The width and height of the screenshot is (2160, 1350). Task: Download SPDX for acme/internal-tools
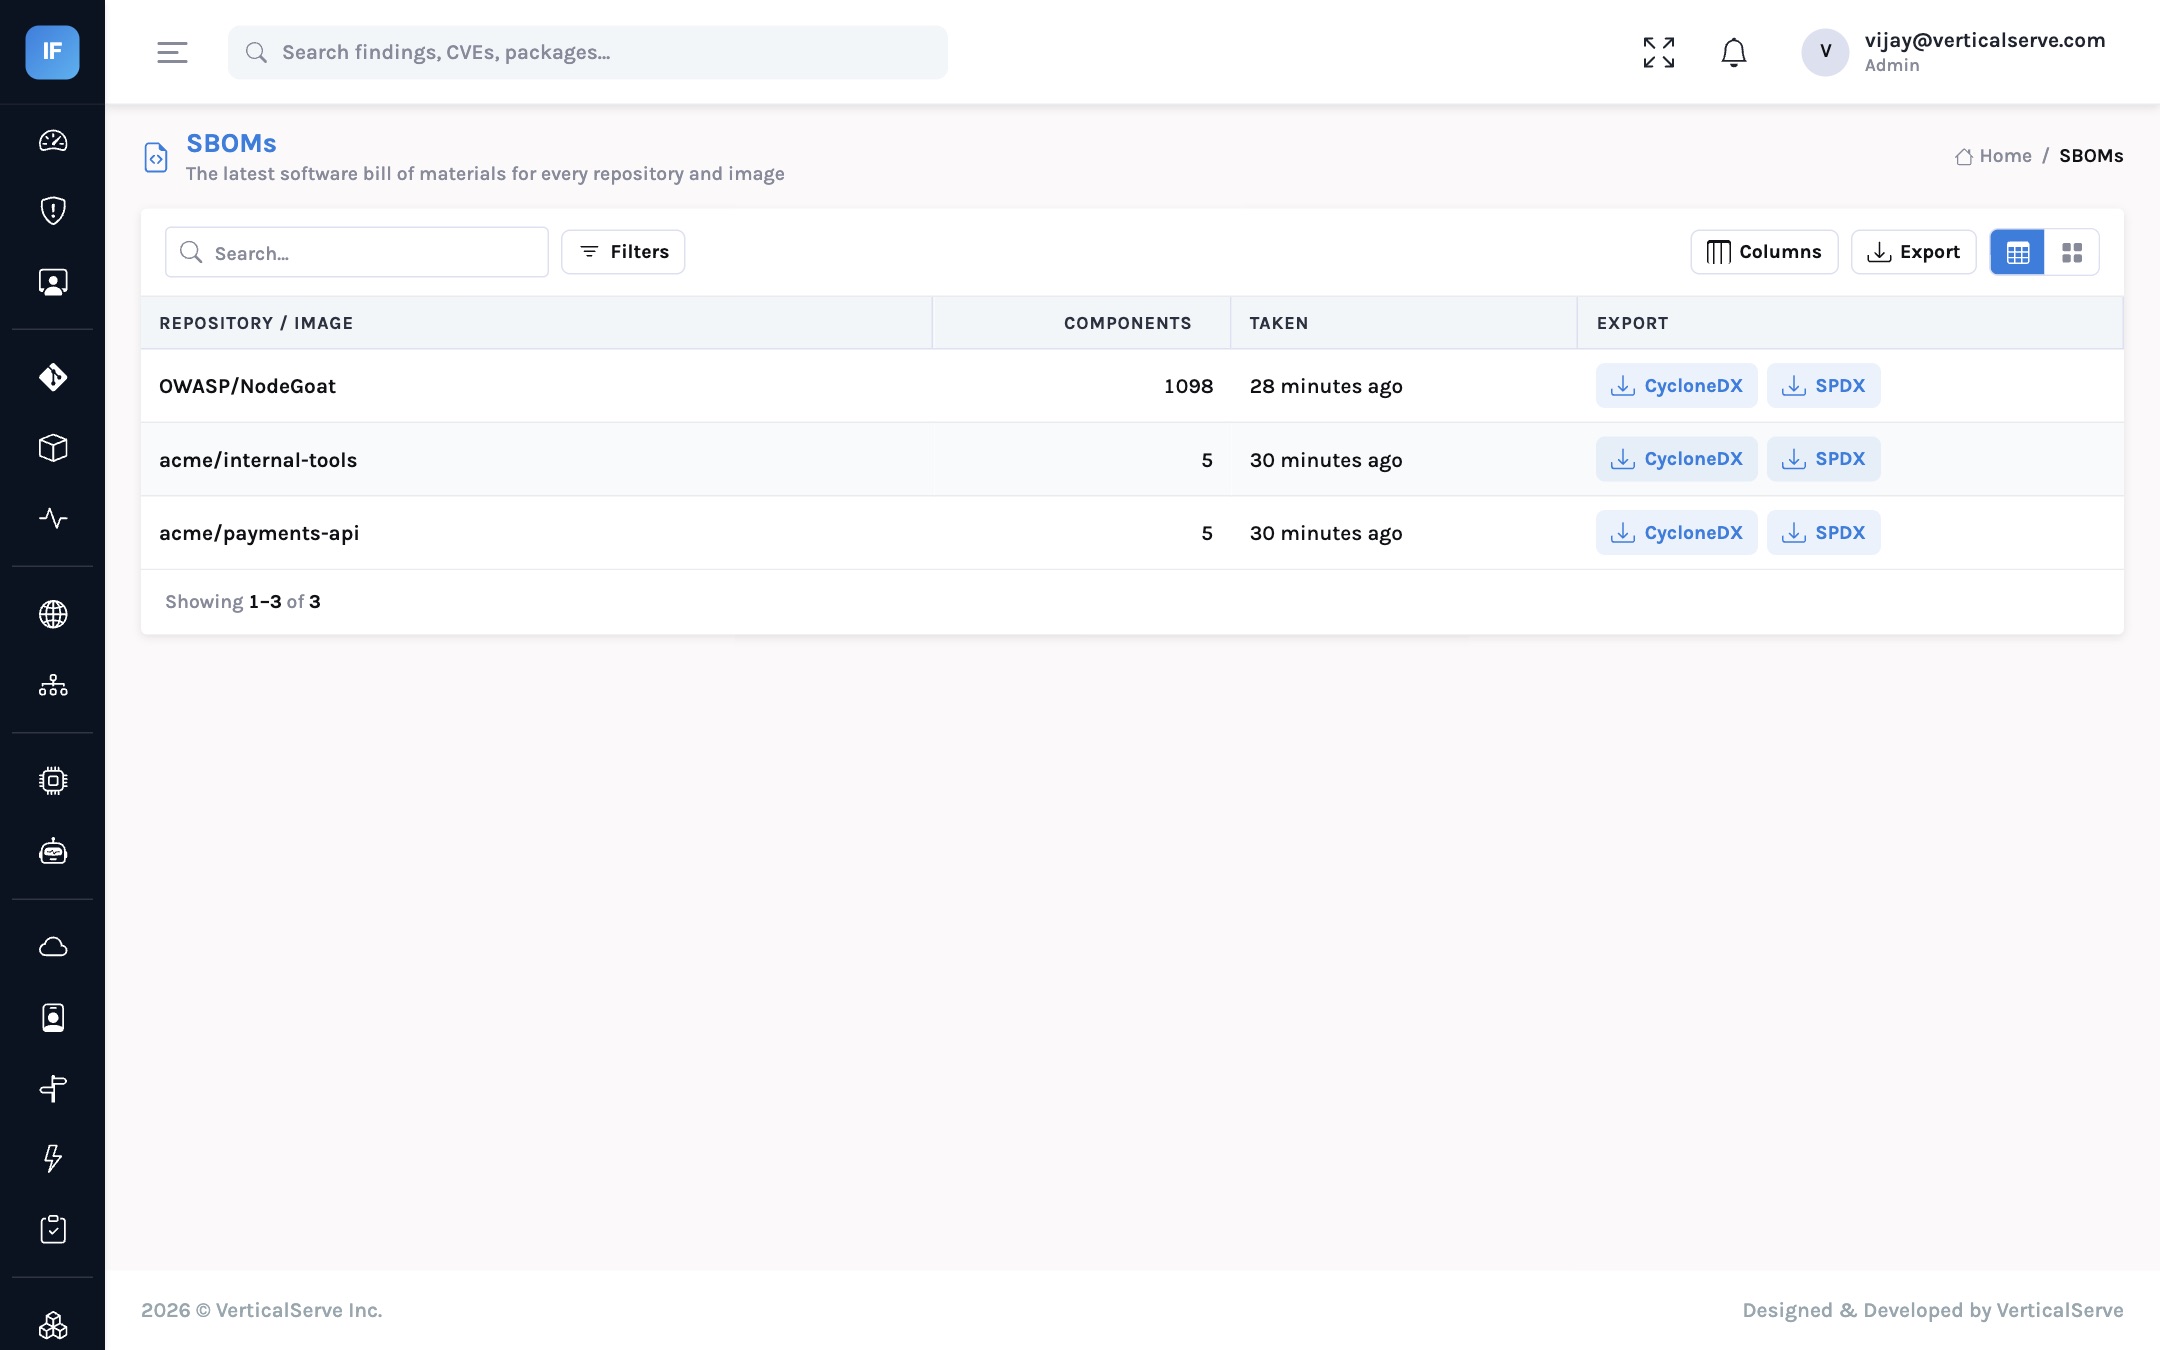pyautogui.click(x=1824, y=459)
